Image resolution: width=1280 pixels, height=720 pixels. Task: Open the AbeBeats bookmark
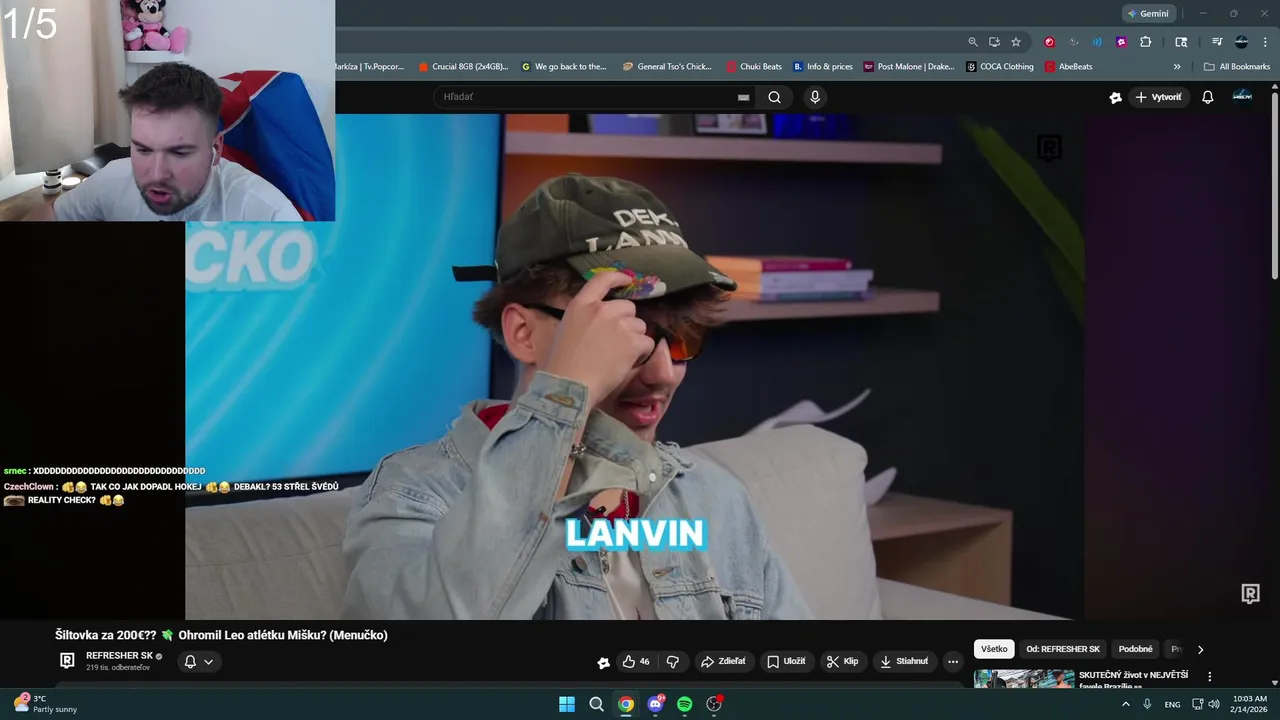[1068, 67]
